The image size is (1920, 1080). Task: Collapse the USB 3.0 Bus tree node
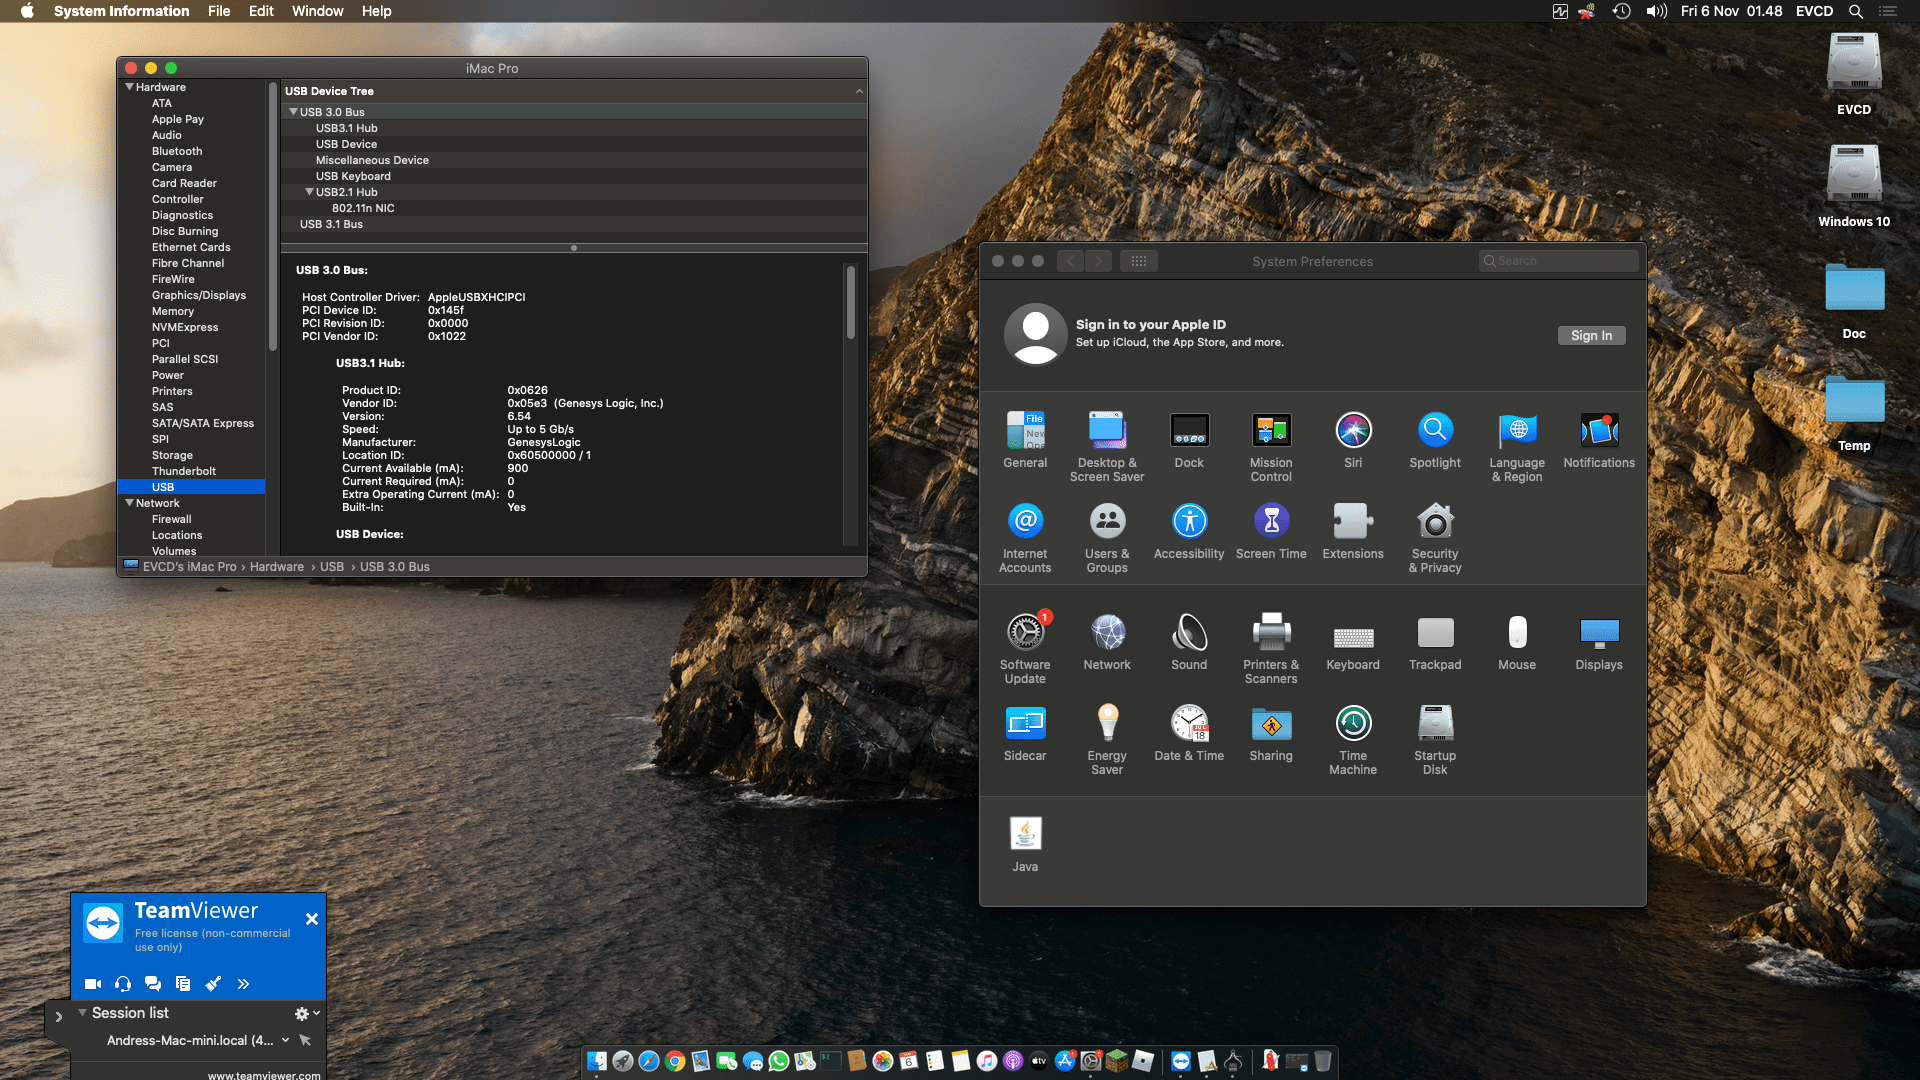[x=293, y=112]
